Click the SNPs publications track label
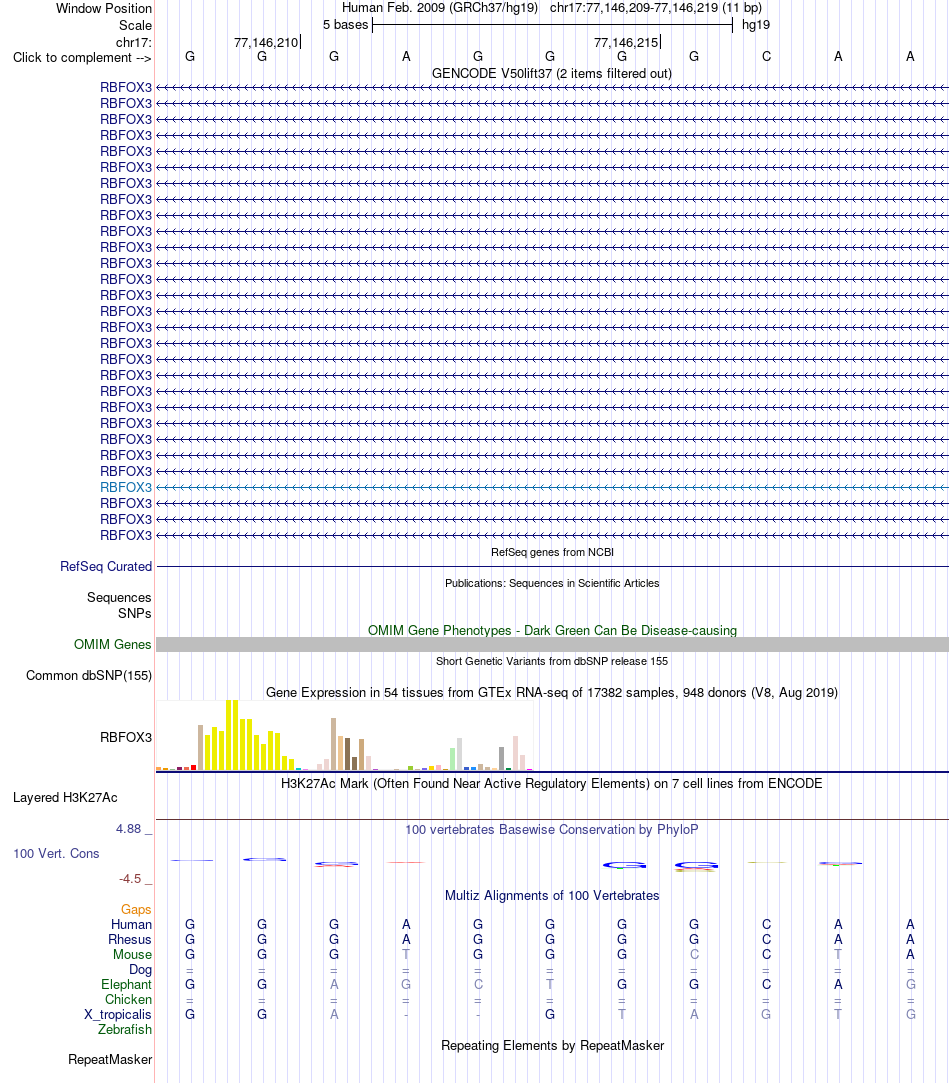This screenshot has width=950, height=1083. 135,613
